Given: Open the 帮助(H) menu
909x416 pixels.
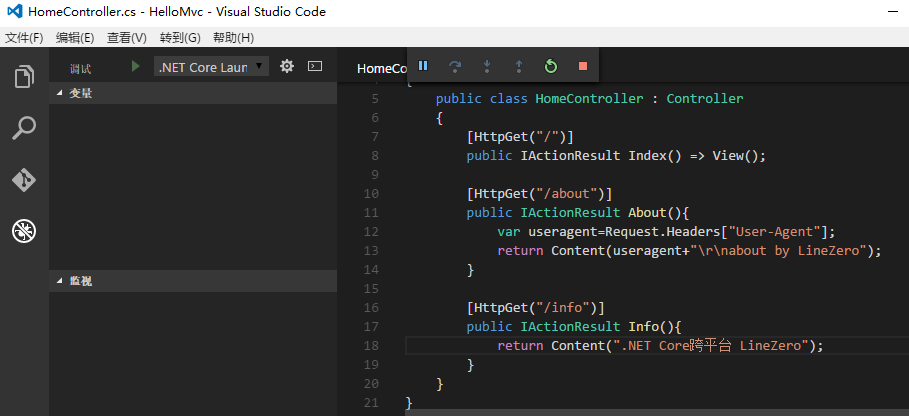Looking at the screenshot, I should click(x=234, y=38).
